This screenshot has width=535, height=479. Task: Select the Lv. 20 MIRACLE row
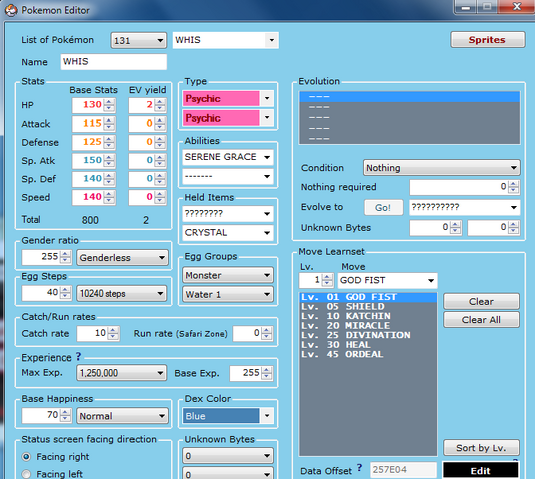[x=368, y=326]
